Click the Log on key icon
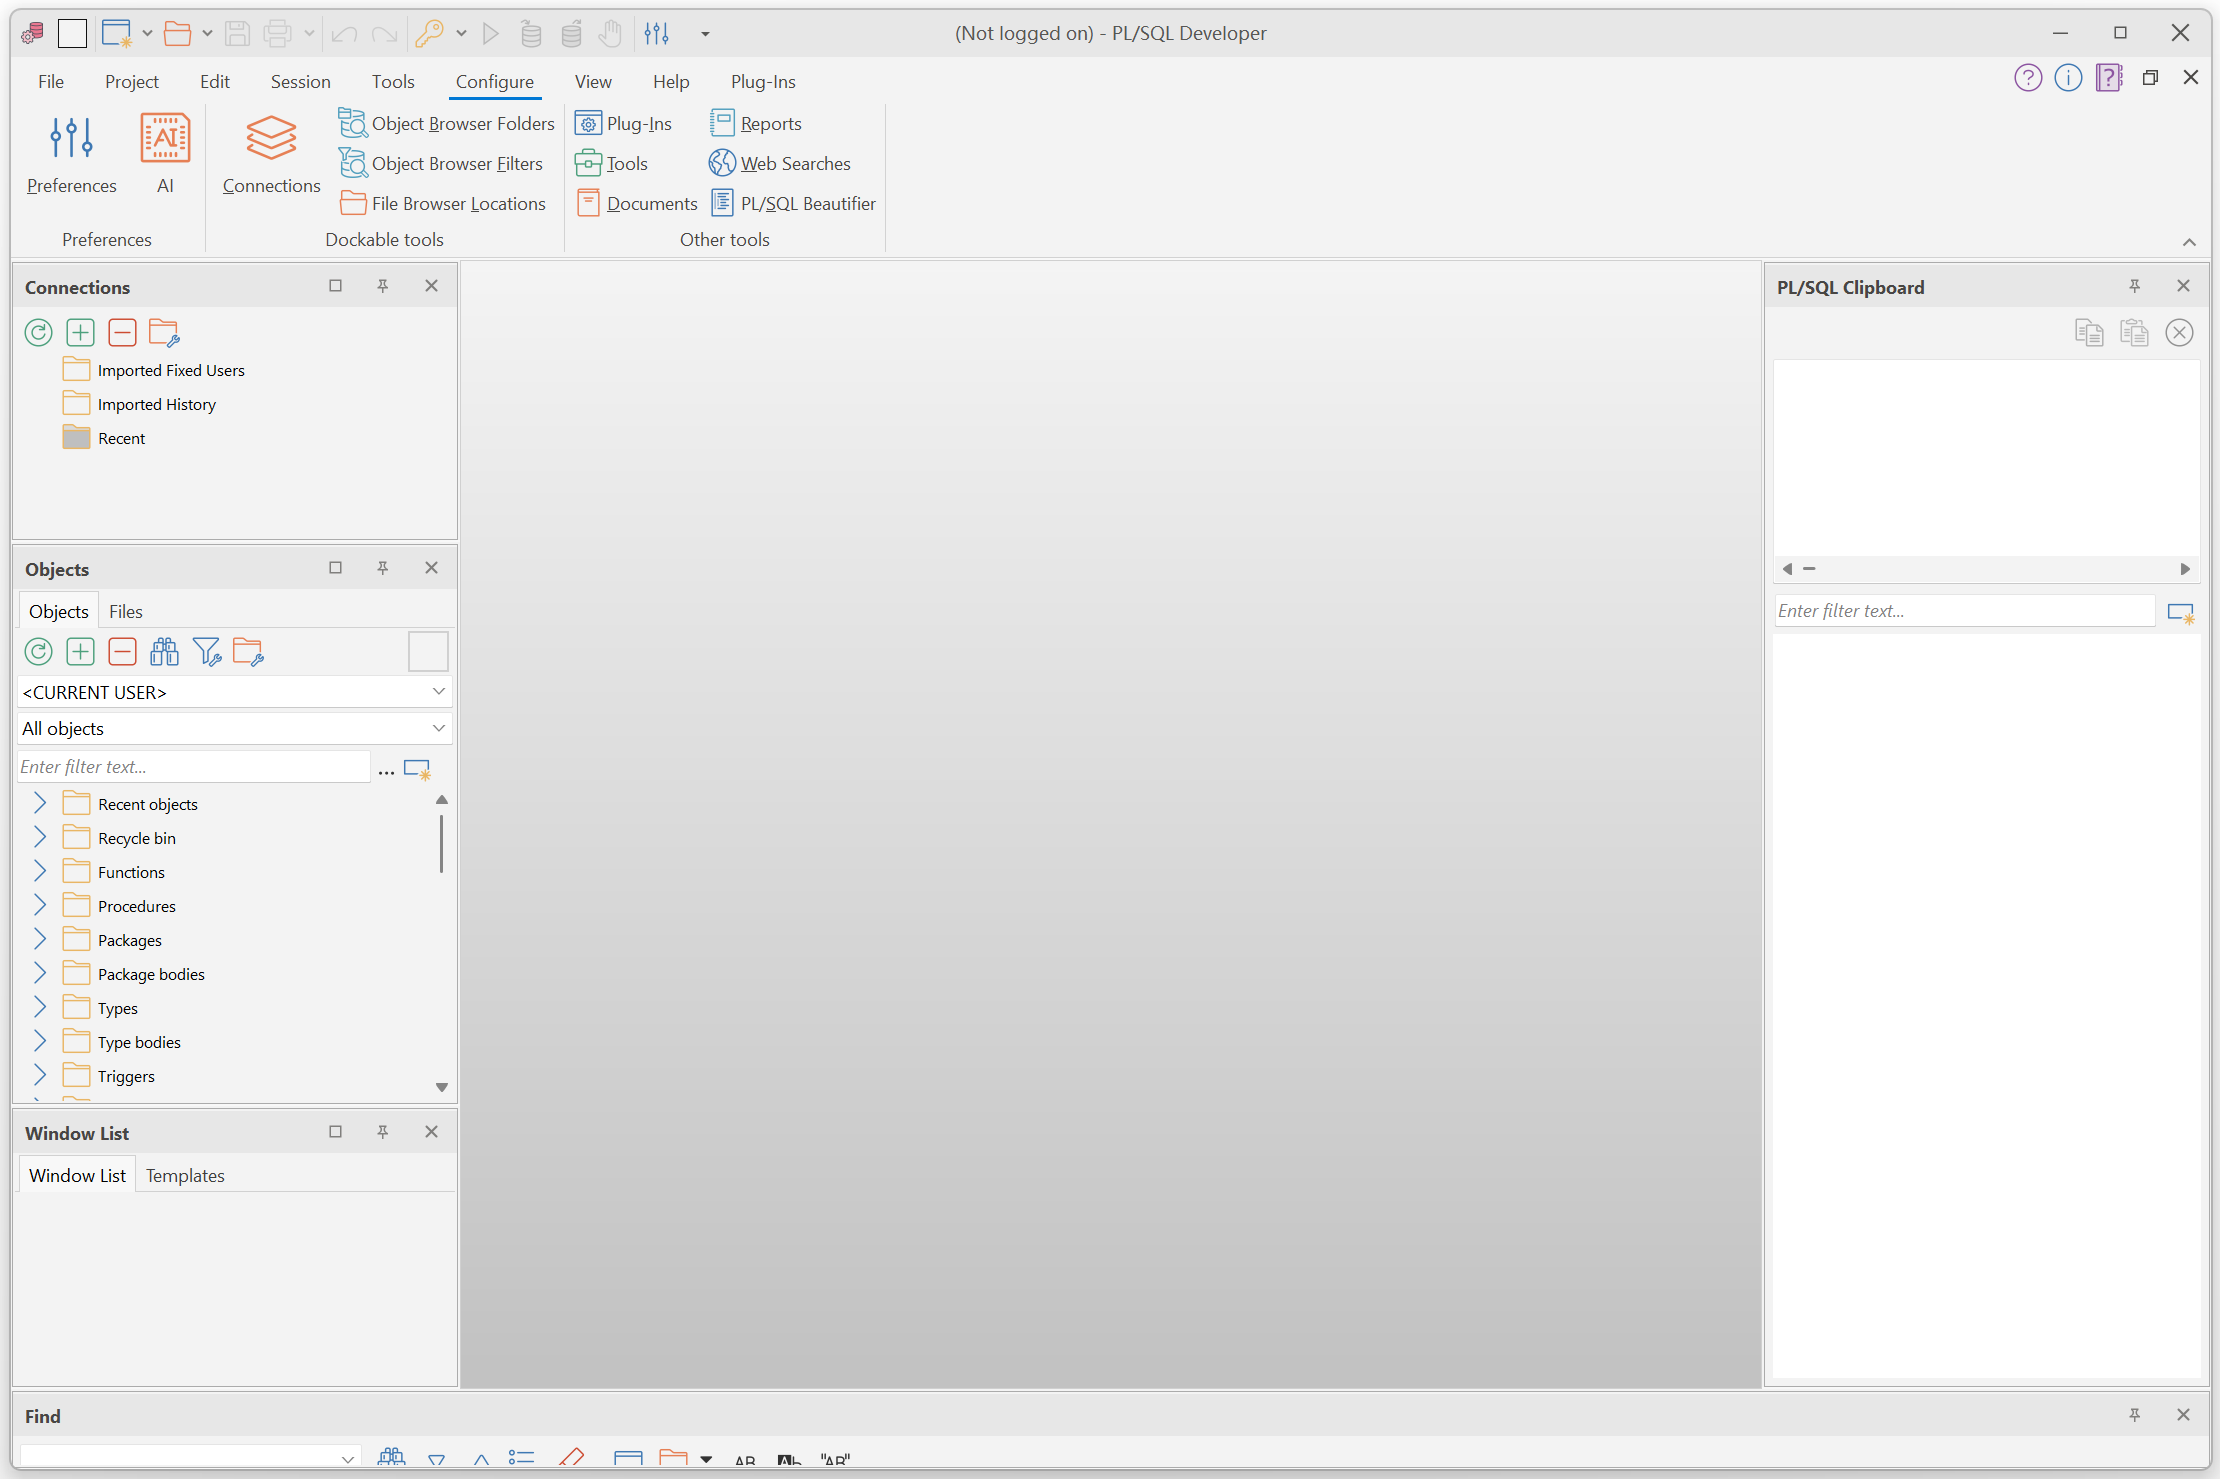2220x1479 pixels. tap(429, 33)
